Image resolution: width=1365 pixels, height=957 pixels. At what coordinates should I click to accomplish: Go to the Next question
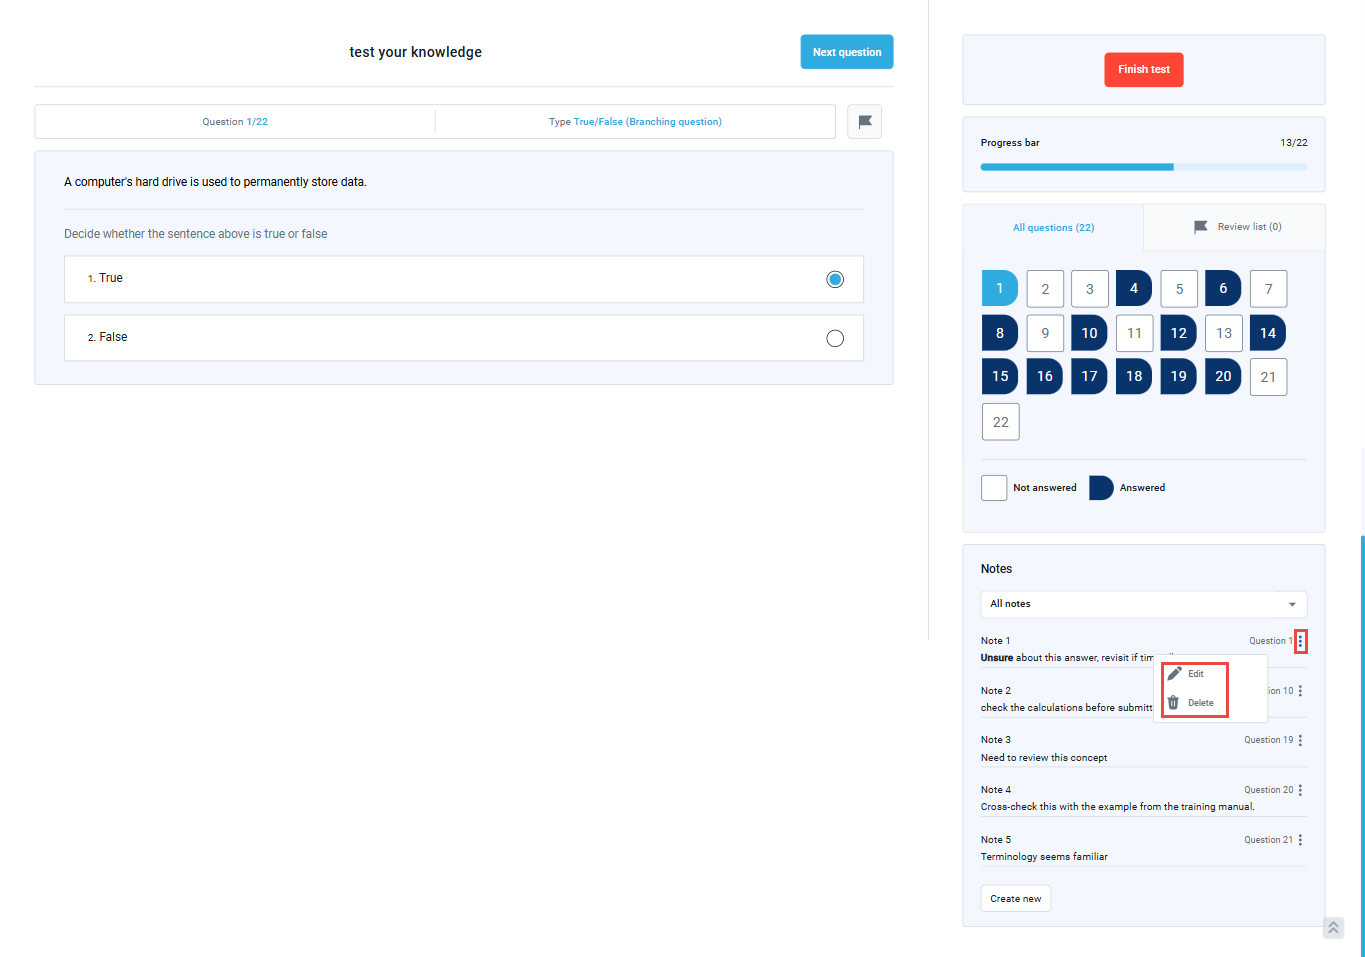point(847,52)
